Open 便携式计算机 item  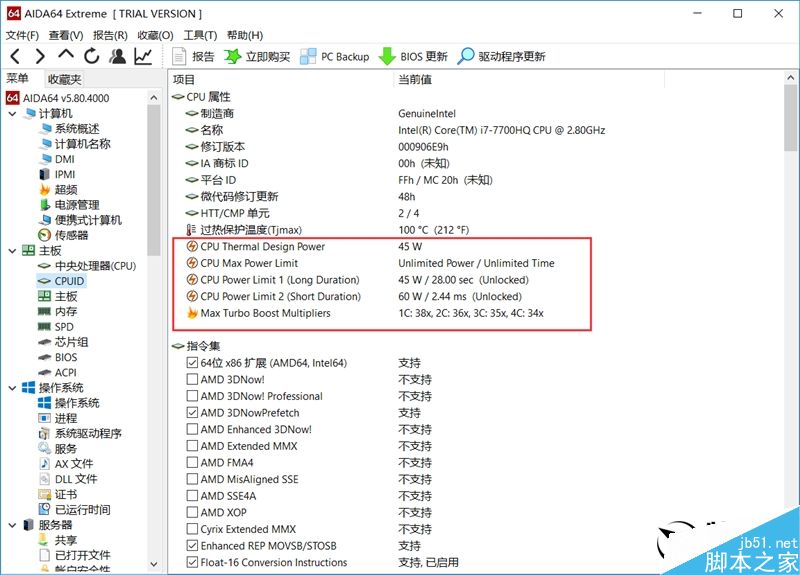coord(81,220)
